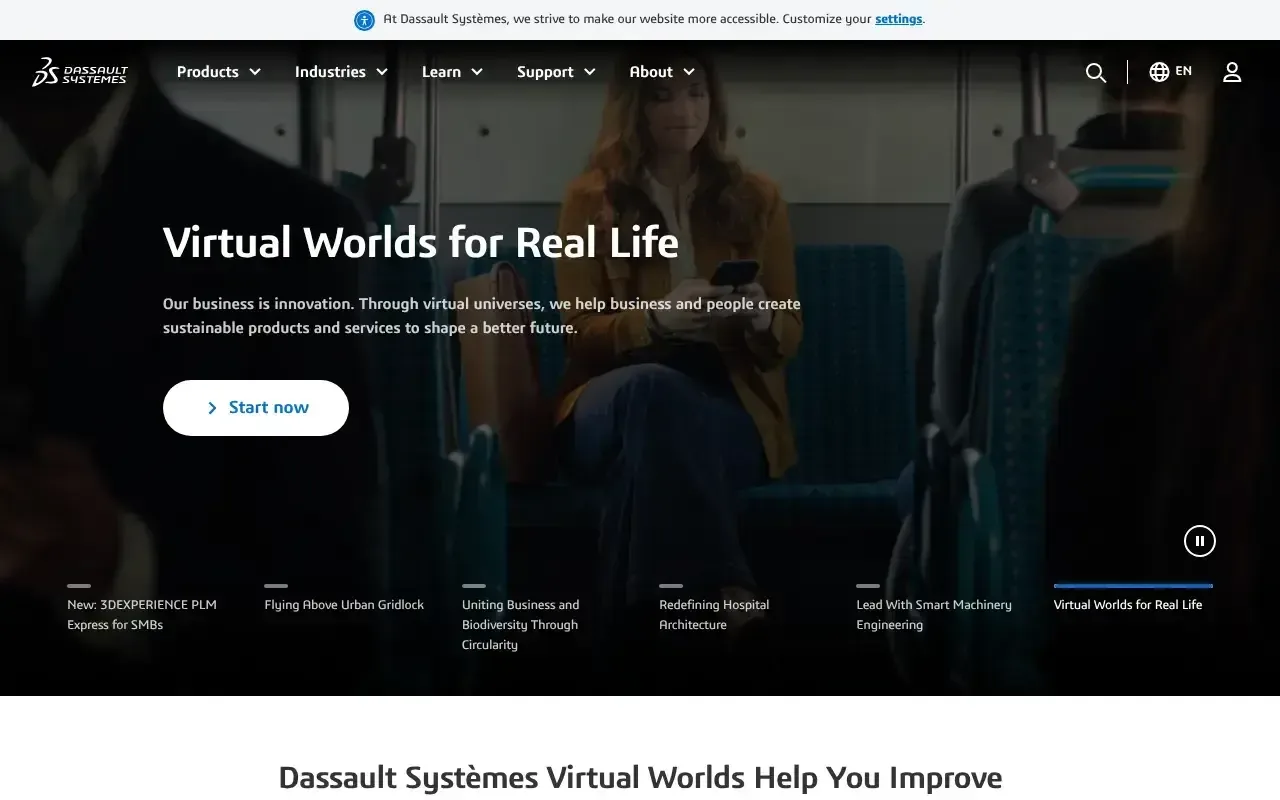Click the globe language icon

(x=1157, y=71)
